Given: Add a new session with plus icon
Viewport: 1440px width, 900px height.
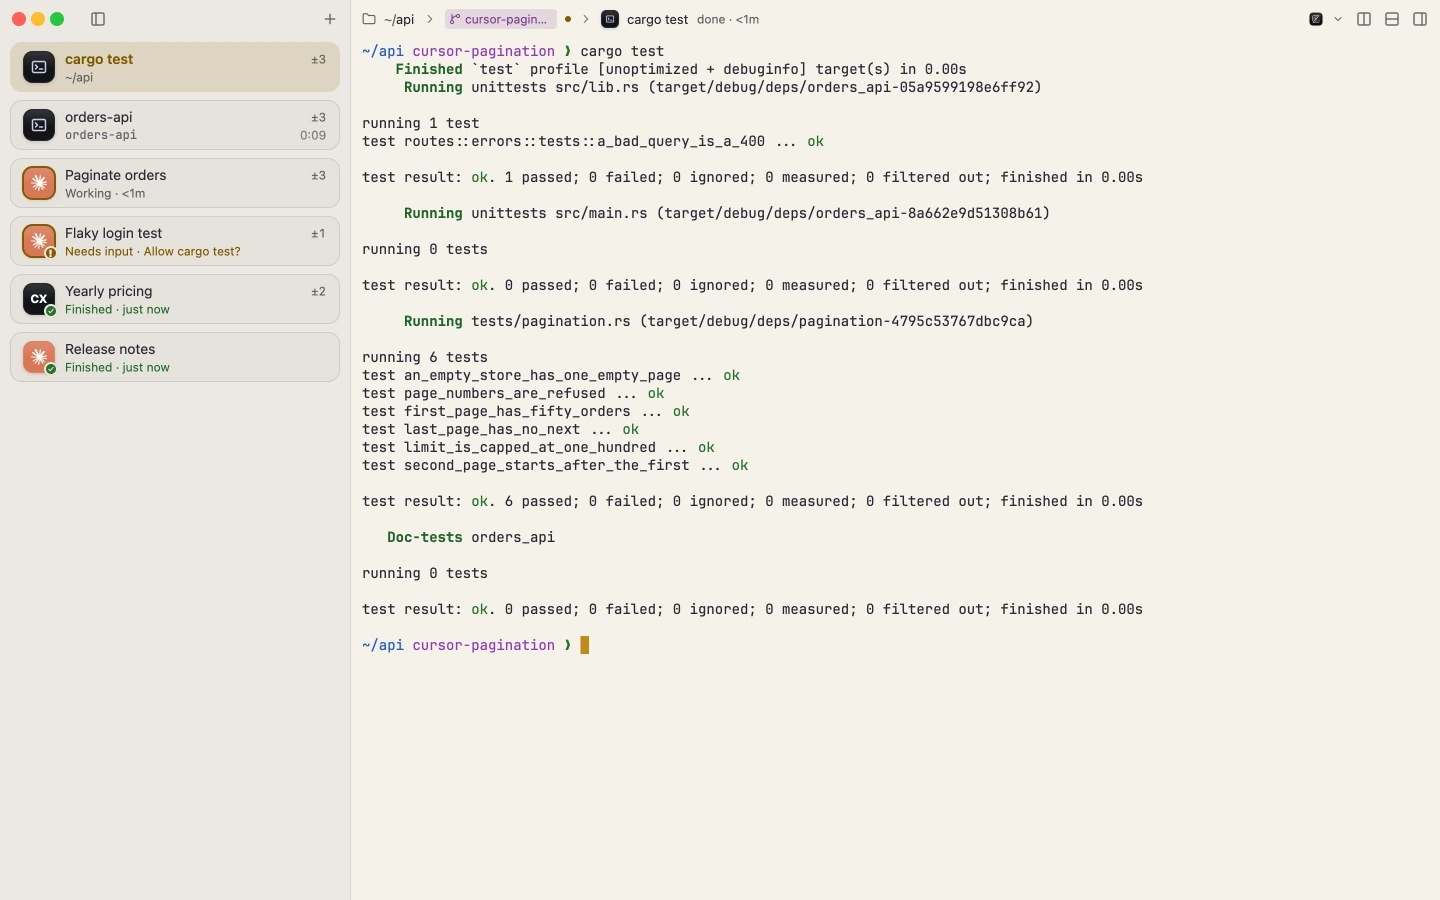Looking at the screenshot, I should (x=330, y=19).
